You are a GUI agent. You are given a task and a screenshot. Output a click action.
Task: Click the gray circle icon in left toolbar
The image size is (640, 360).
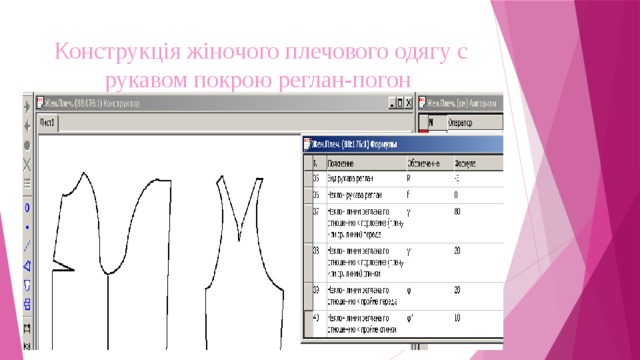tap(27, 145)
